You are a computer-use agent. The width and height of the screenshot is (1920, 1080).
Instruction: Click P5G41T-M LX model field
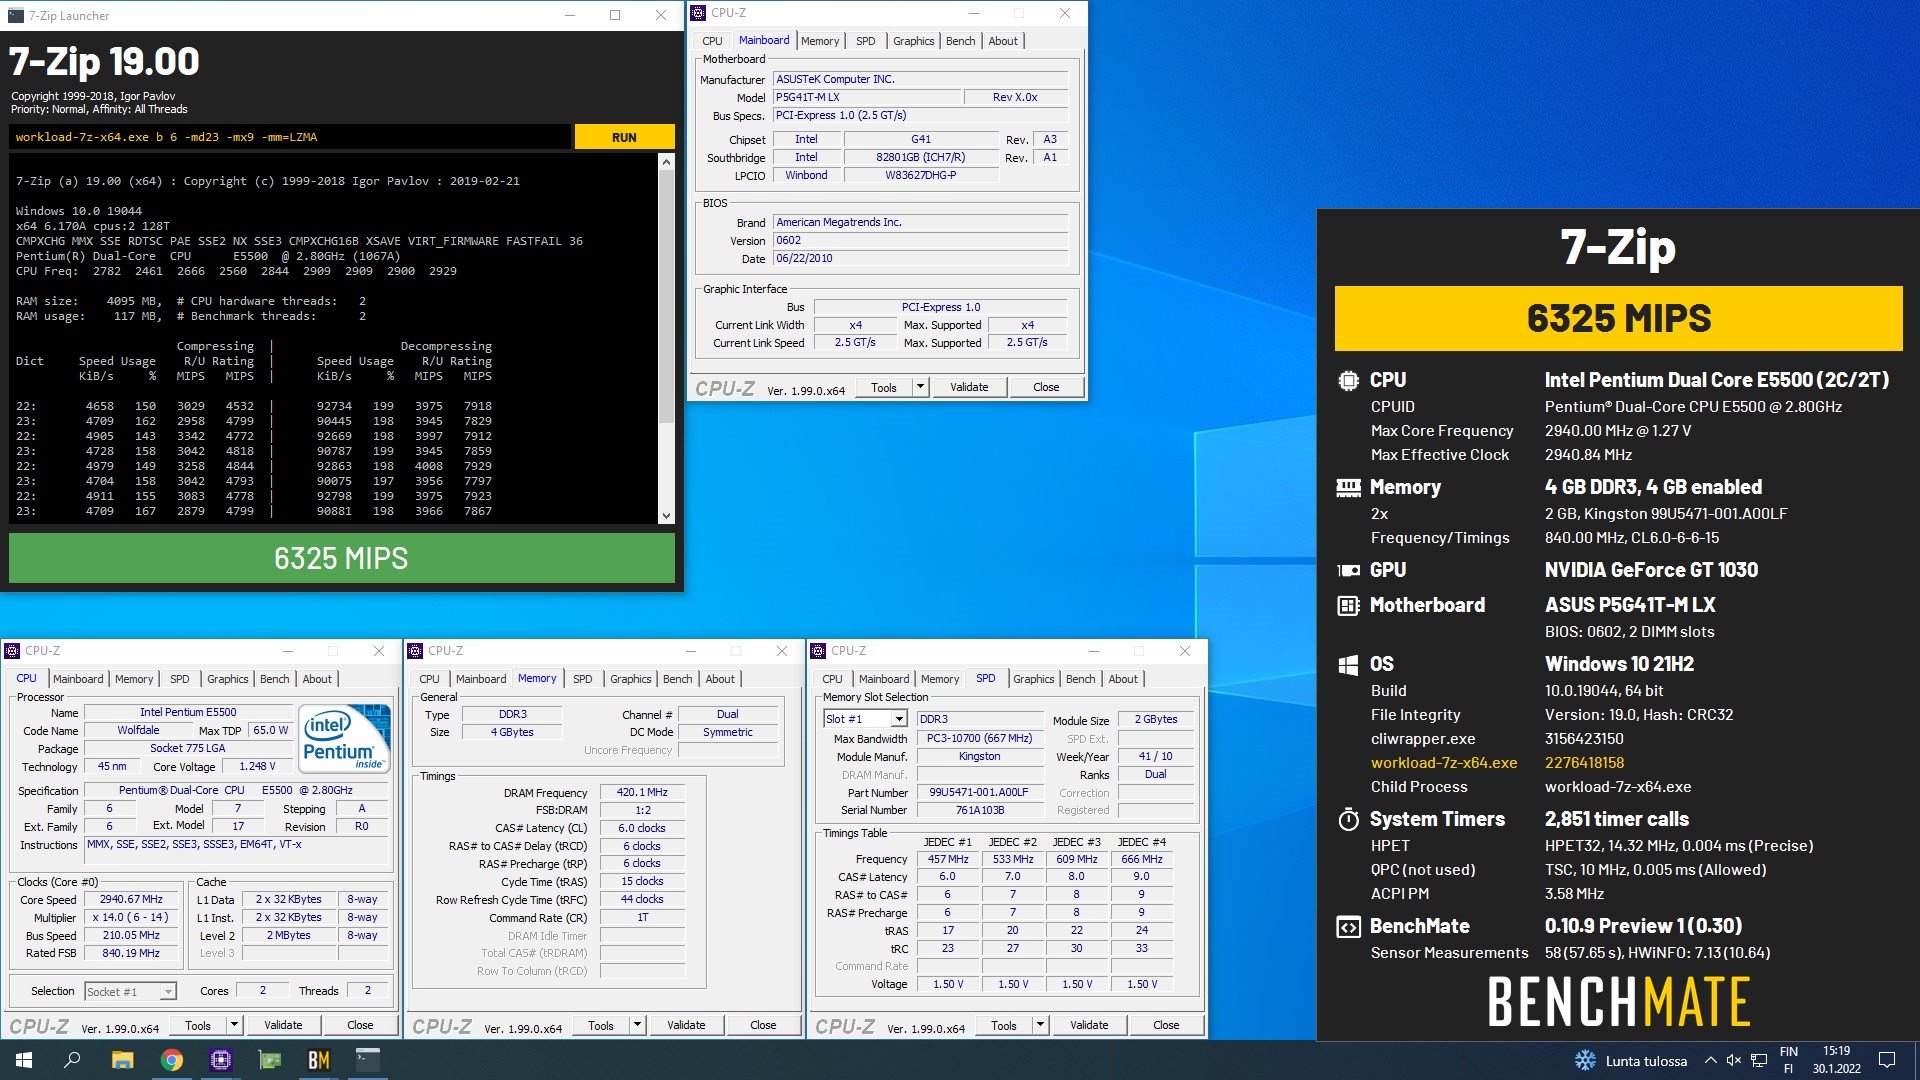point(866,97)
